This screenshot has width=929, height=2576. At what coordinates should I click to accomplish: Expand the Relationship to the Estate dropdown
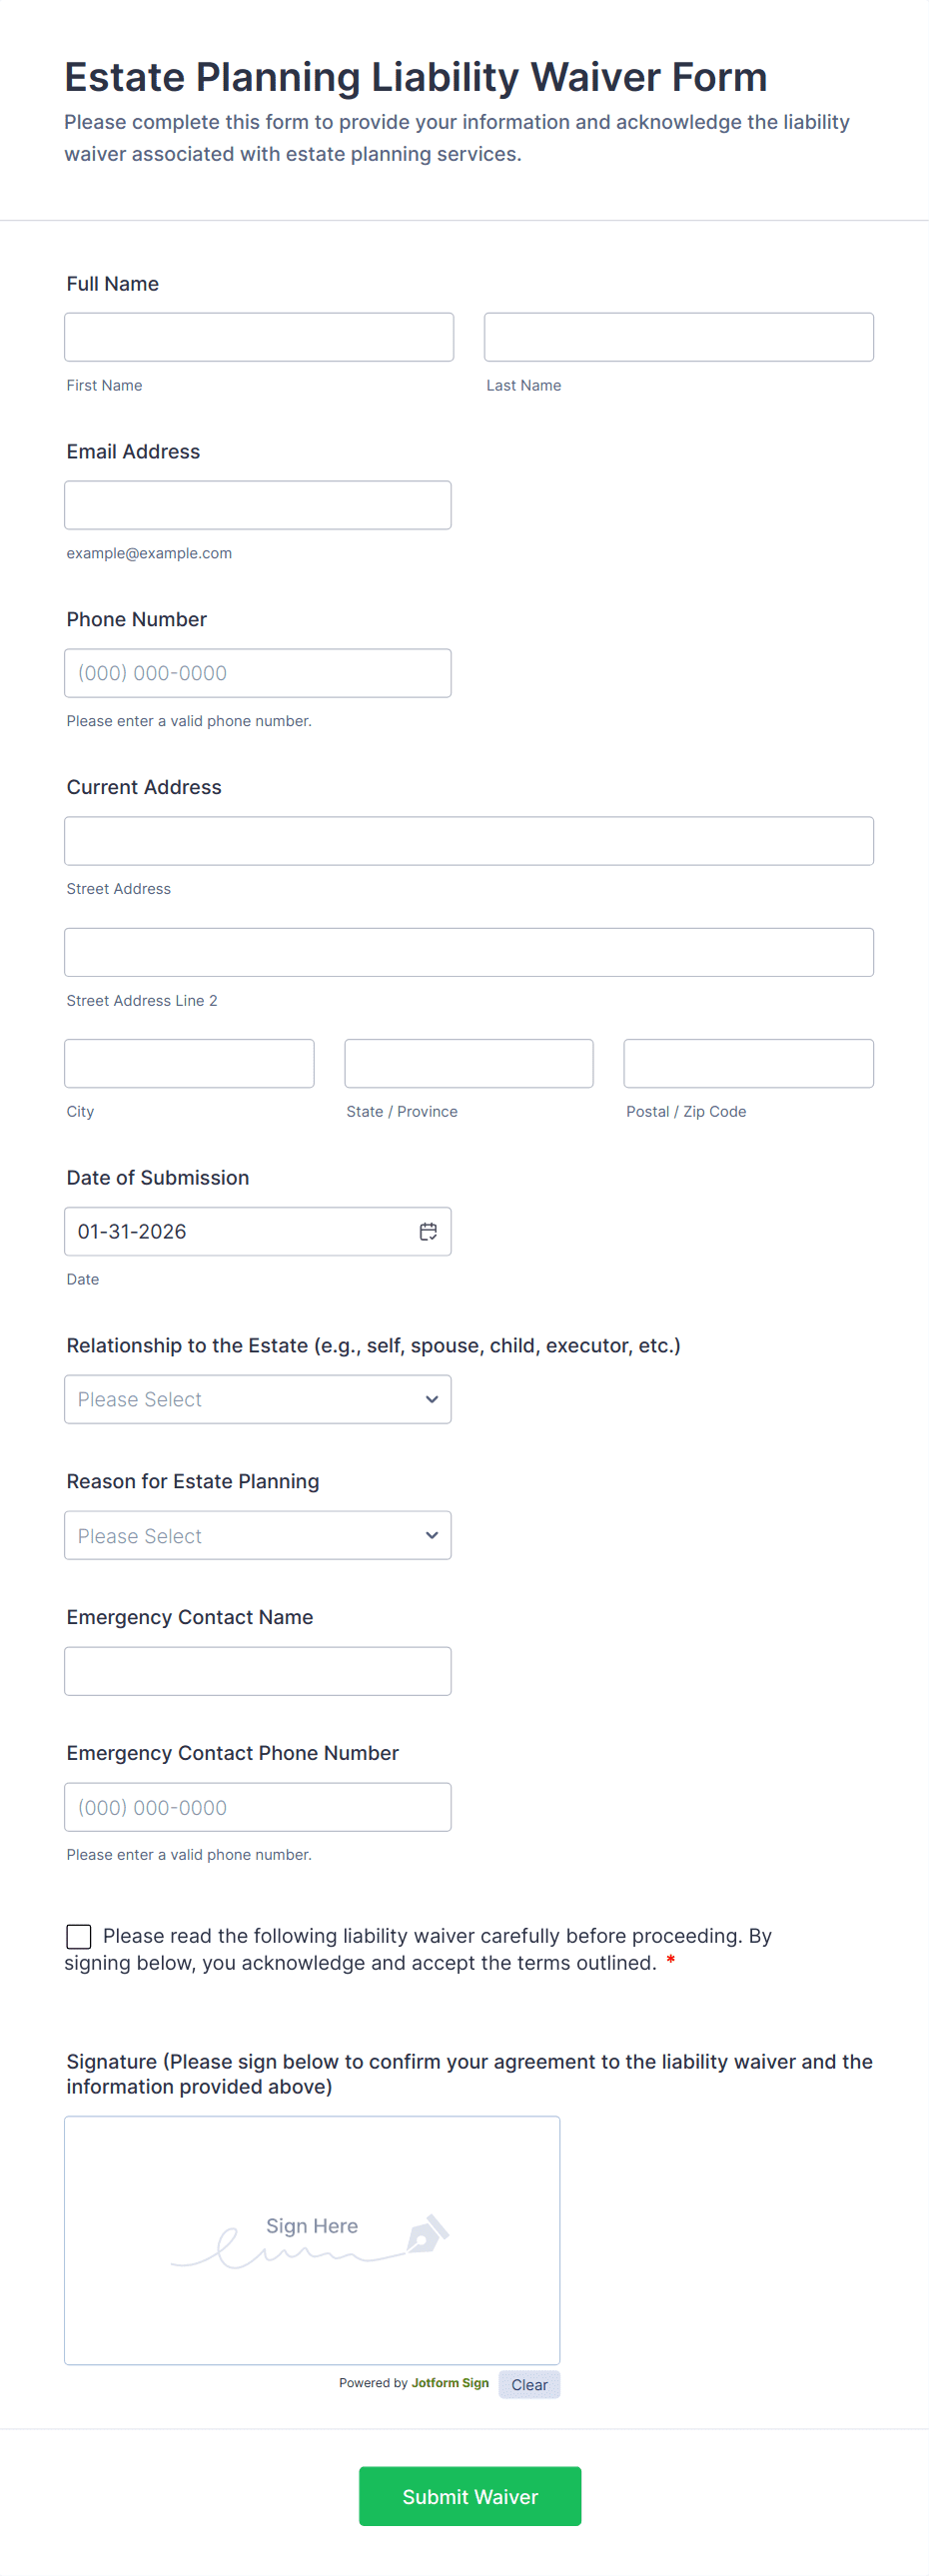coord(257,1399)
